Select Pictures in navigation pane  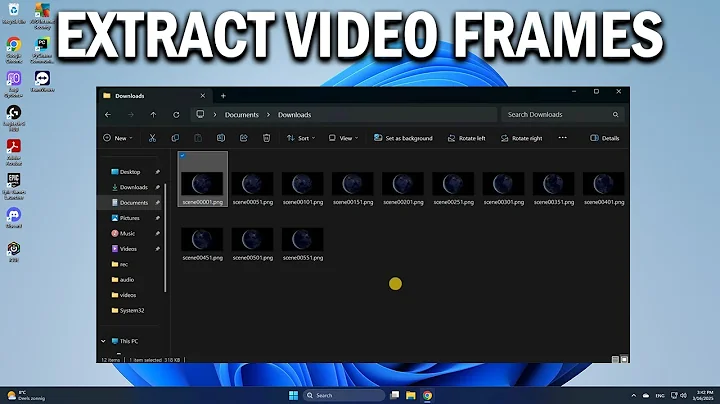(130, 218)
